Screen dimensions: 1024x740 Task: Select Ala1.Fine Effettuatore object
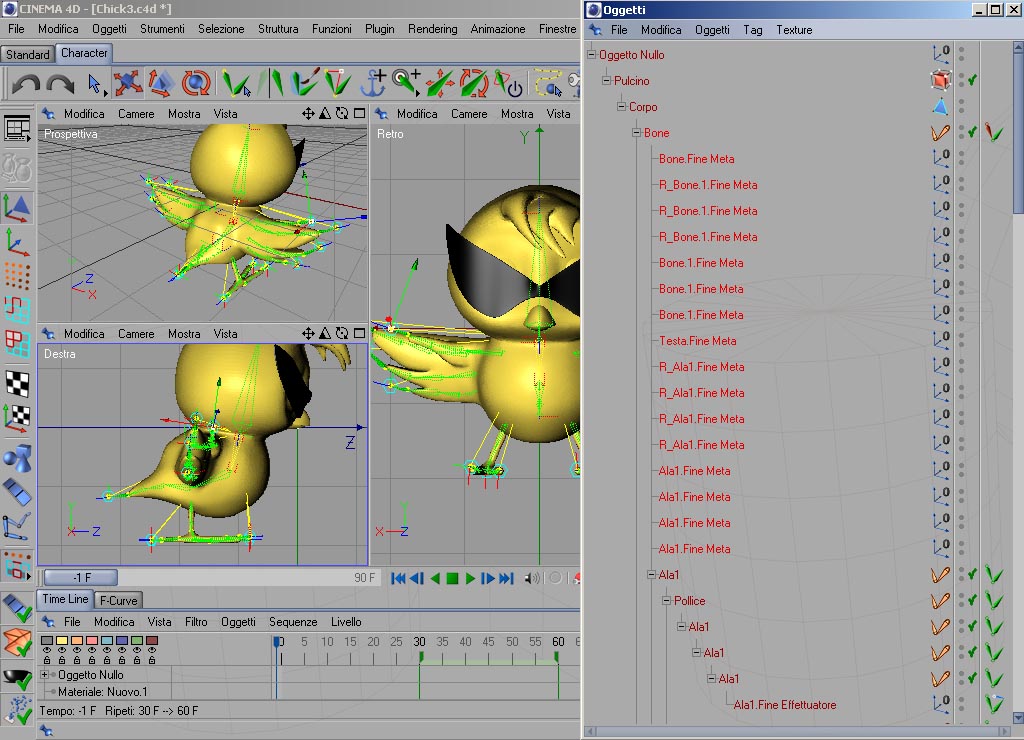pyautogui.click(x=784, y=705)
